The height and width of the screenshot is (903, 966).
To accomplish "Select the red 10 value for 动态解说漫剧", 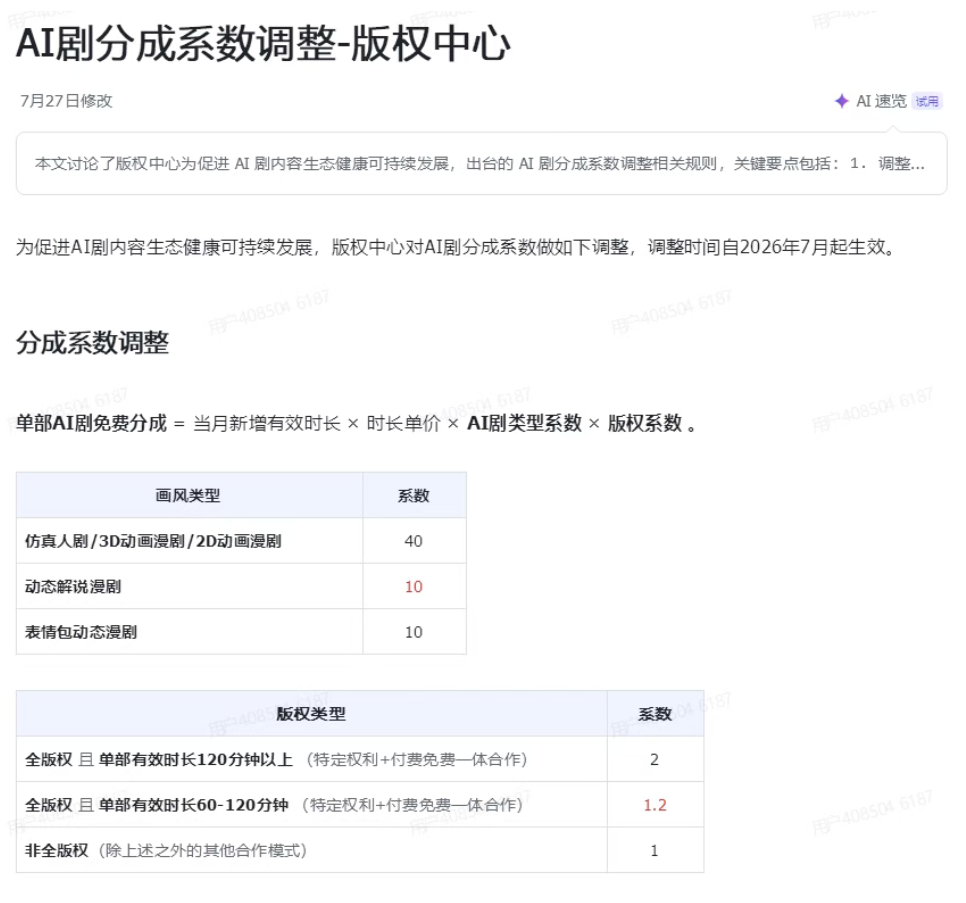I will tap(413, 586).
